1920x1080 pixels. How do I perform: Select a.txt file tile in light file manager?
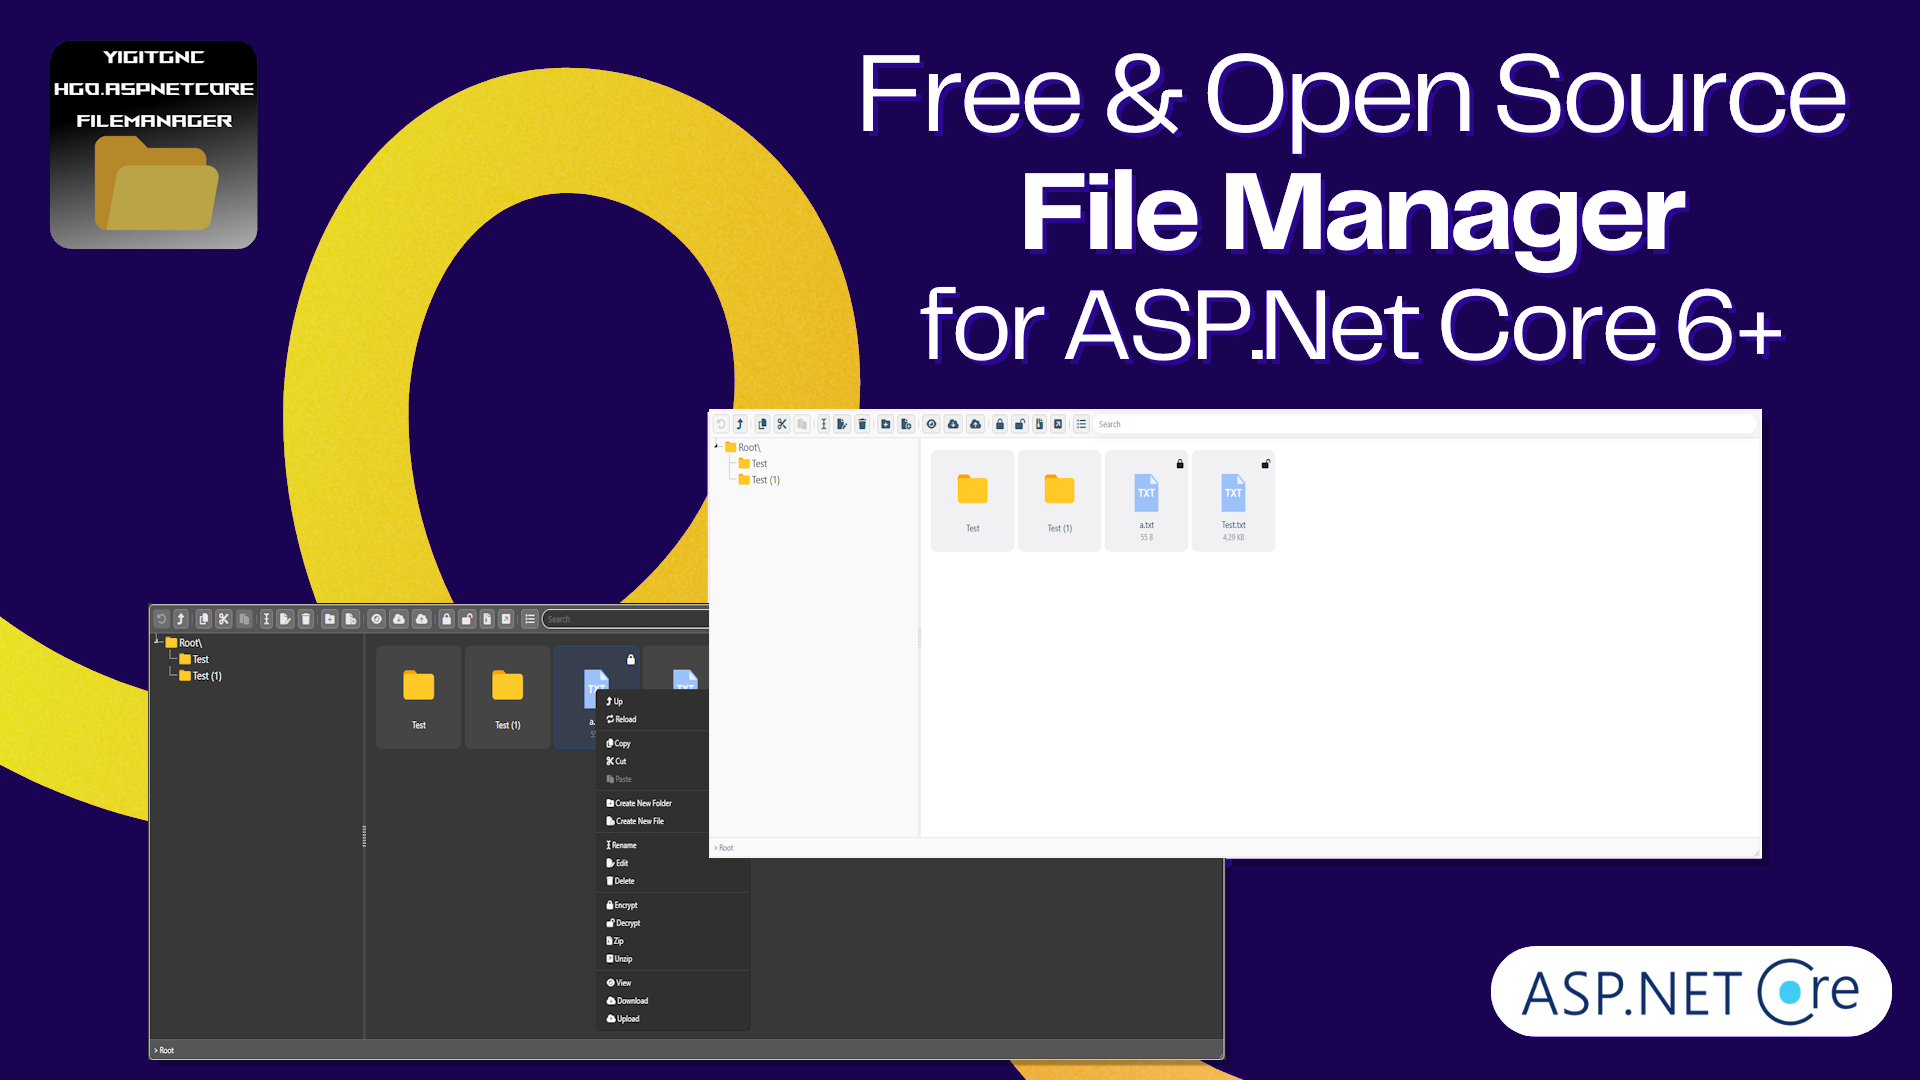pyautogui.click(x=1146, y=500)
